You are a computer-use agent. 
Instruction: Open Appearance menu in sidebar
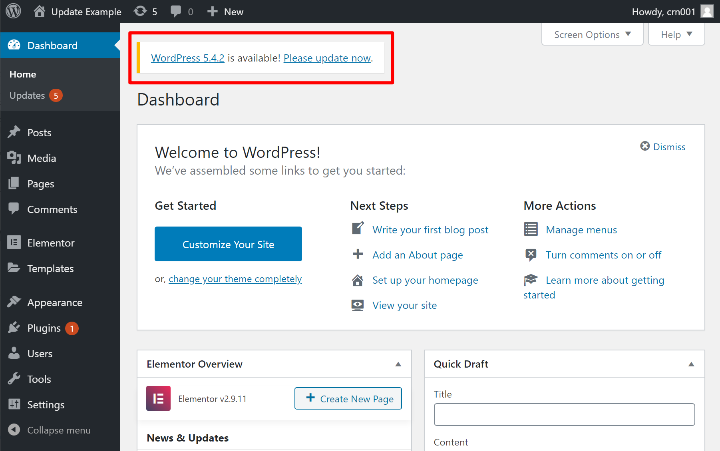(x=55, y=302)
